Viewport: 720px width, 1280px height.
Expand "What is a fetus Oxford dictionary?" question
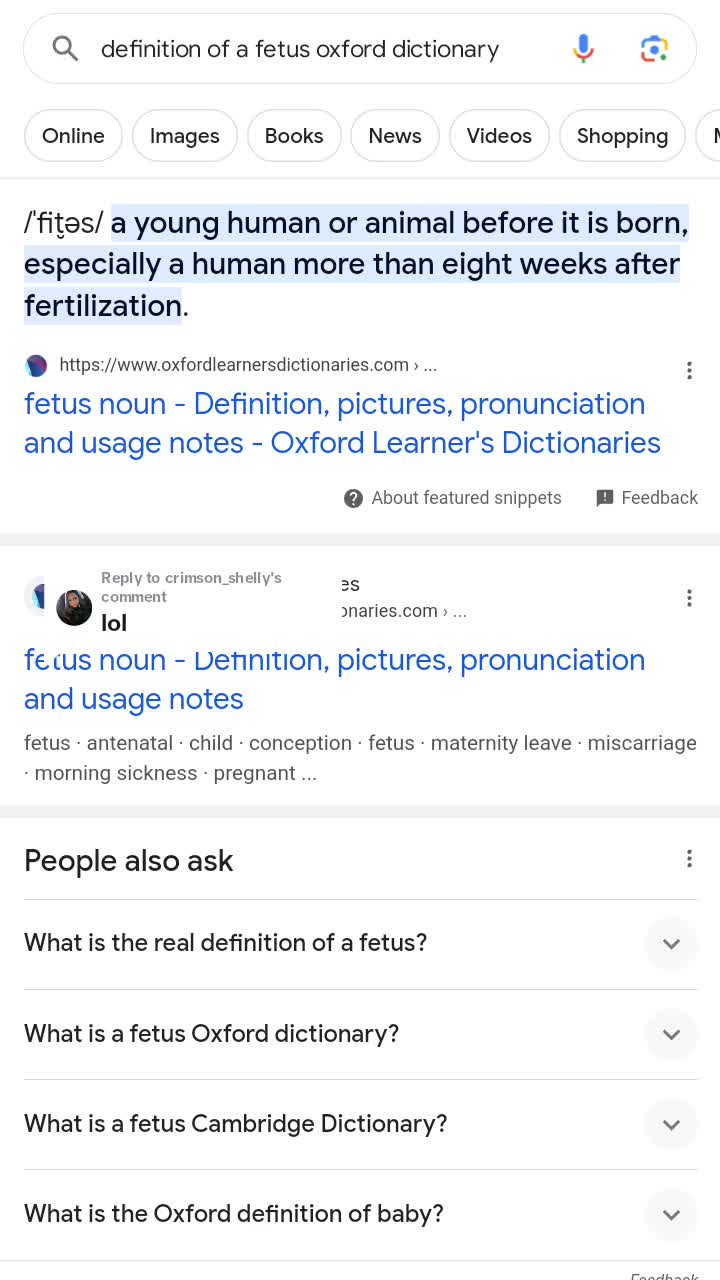tap(671, 1034)
